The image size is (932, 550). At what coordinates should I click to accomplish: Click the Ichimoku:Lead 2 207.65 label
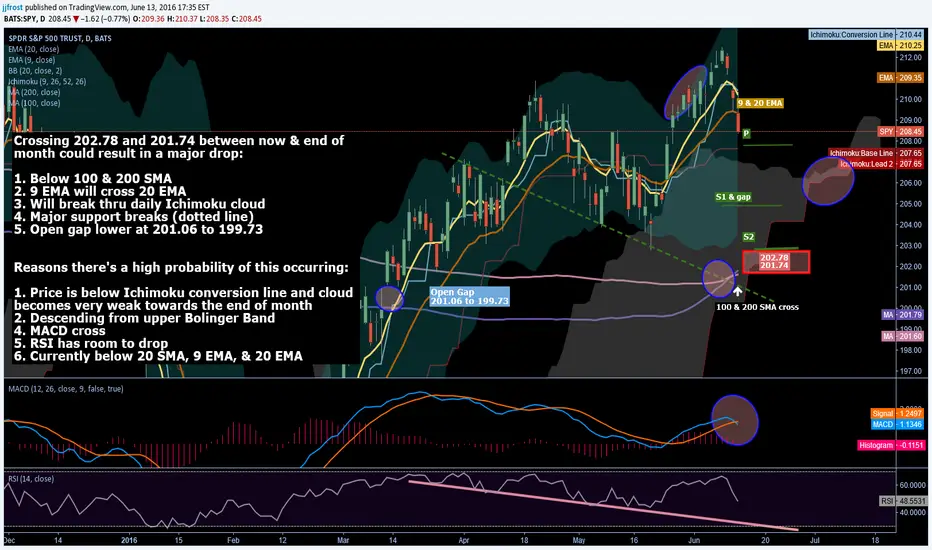(881, 164)
